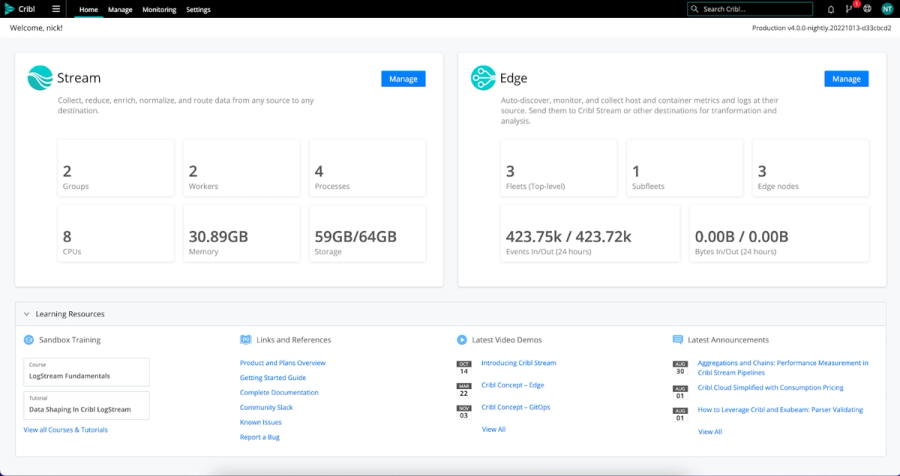Click the Links and References book icon
Screen dimensions: 900x476
[246, 340]
